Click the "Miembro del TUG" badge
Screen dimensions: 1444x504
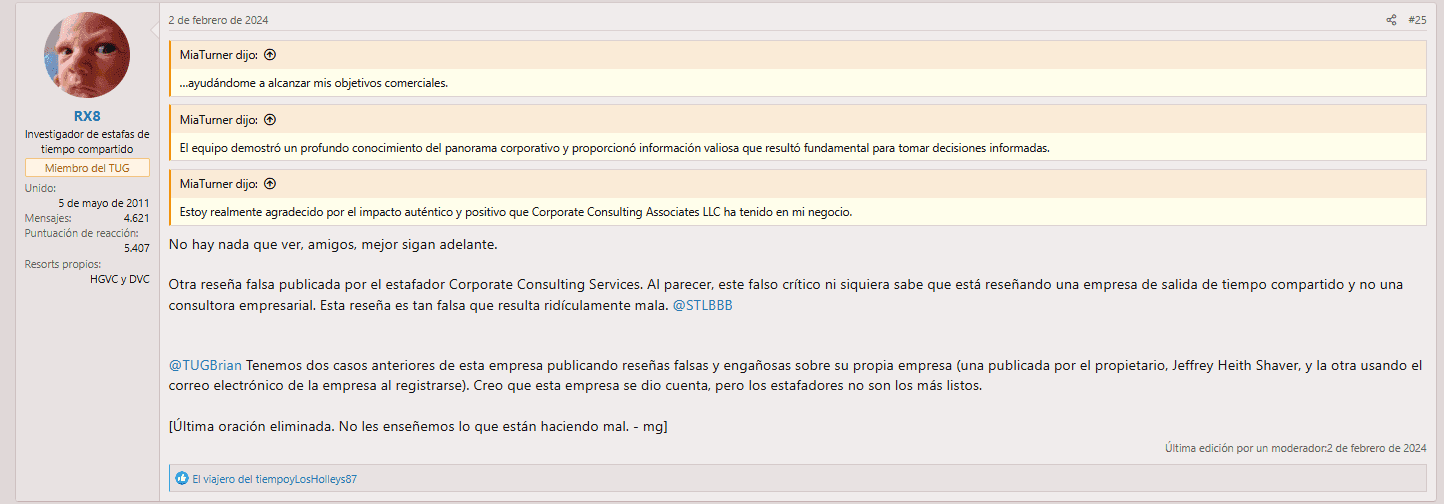coord(87,168)
